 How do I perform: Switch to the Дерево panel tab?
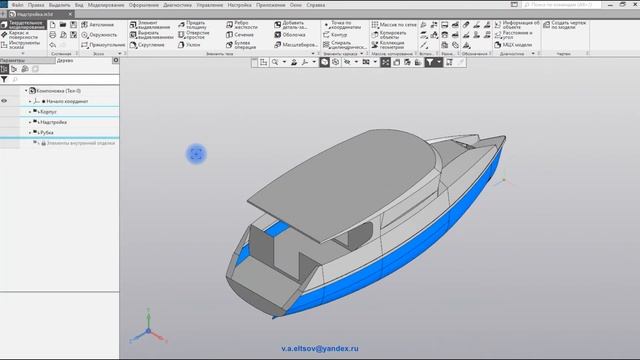64,60
